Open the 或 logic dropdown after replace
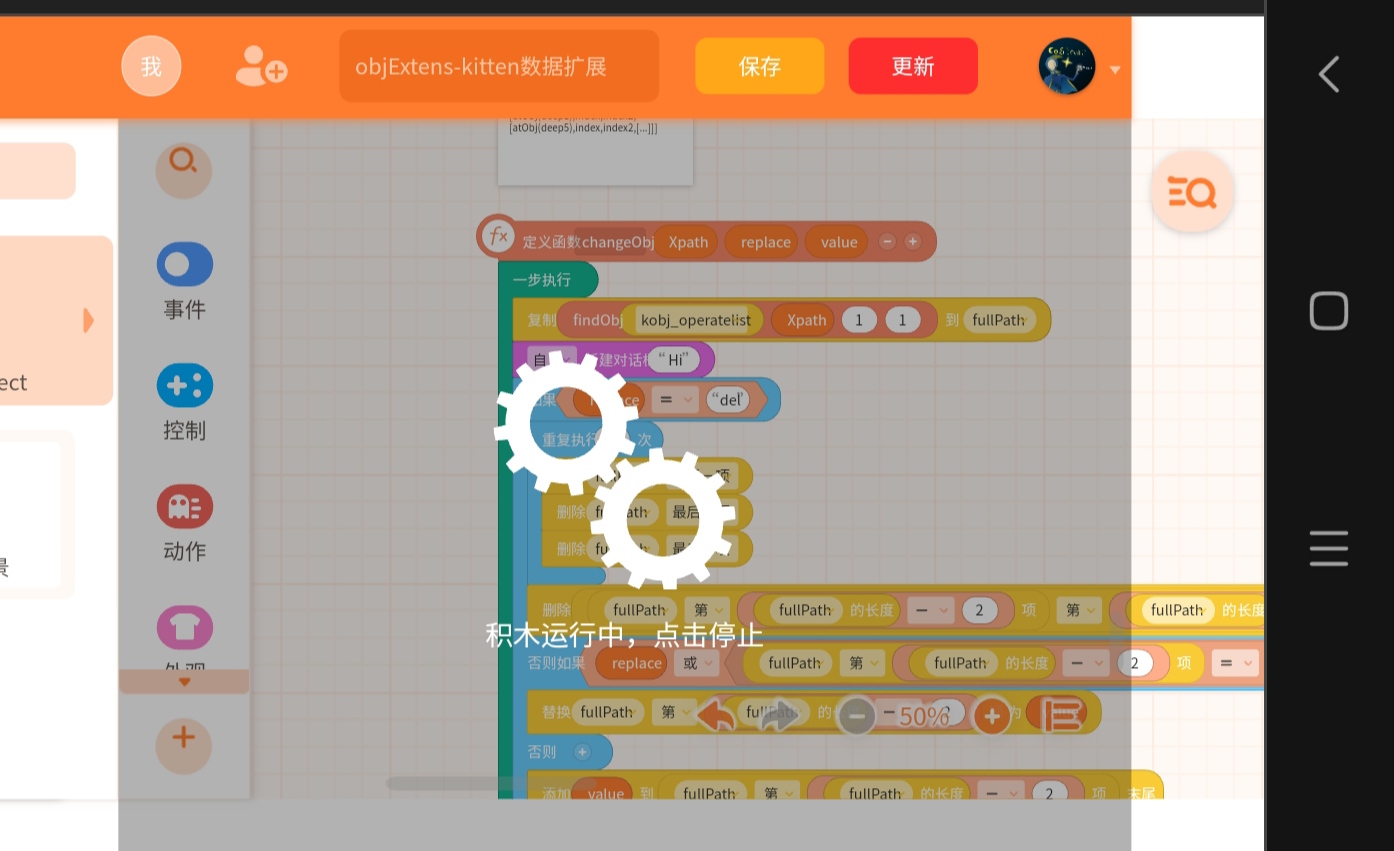The height and width of the screenshot is (851, 1394). click(x=696, y=663)
